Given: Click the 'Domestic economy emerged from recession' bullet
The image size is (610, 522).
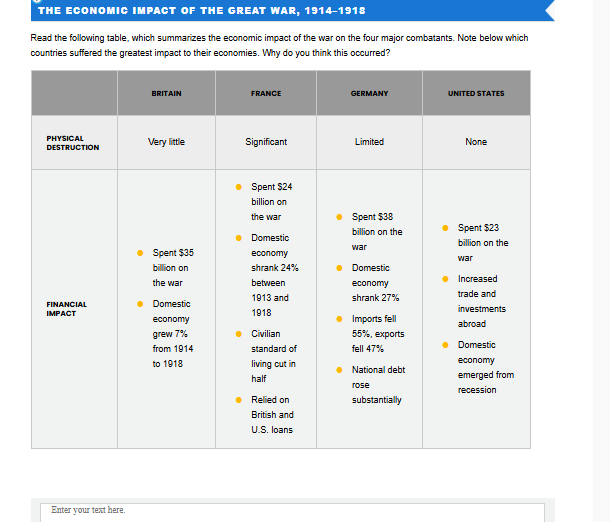Looking at the screenshot, I should tap(485, 367).
